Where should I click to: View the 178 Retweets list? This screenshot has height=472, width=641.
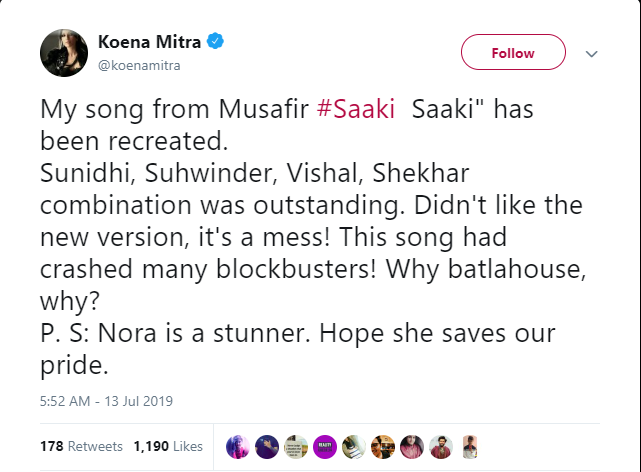tap(81, 446)
